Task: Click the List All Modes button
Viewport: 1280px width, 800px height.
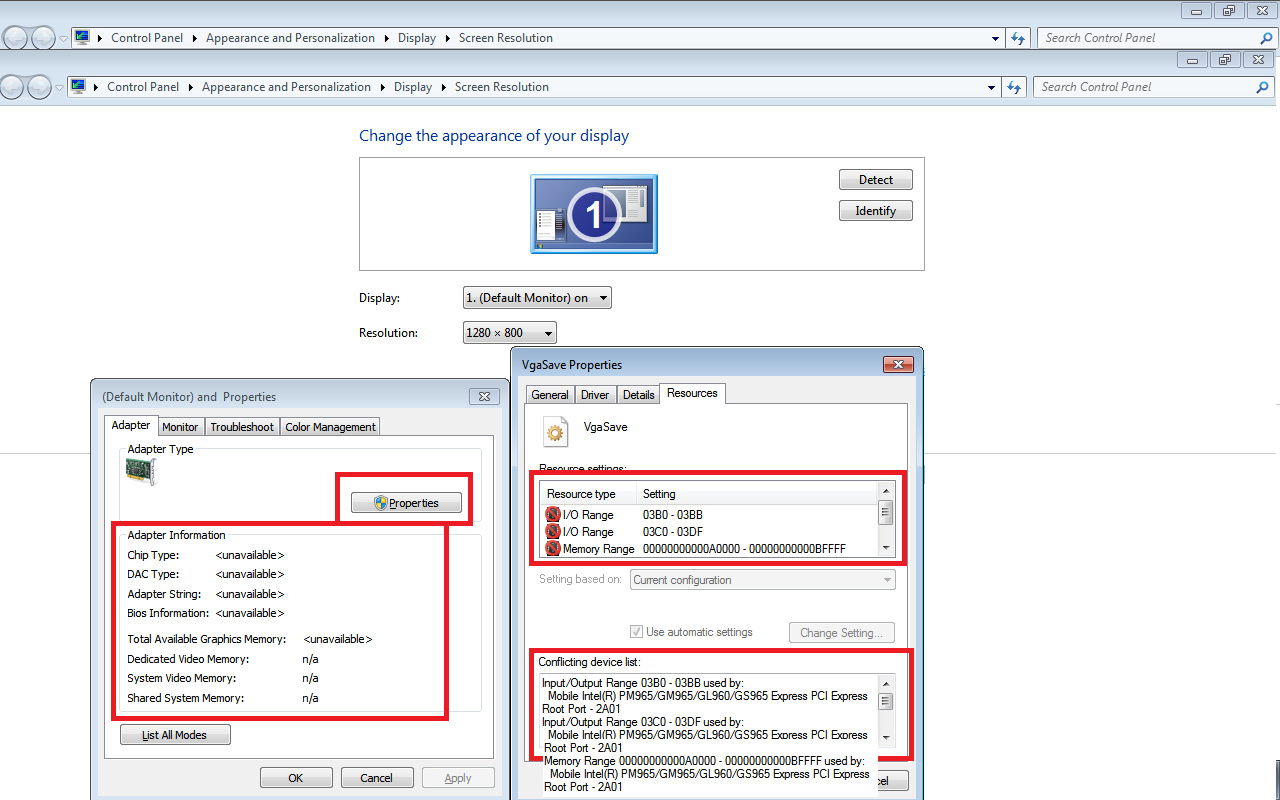Action: pos(175,735)
